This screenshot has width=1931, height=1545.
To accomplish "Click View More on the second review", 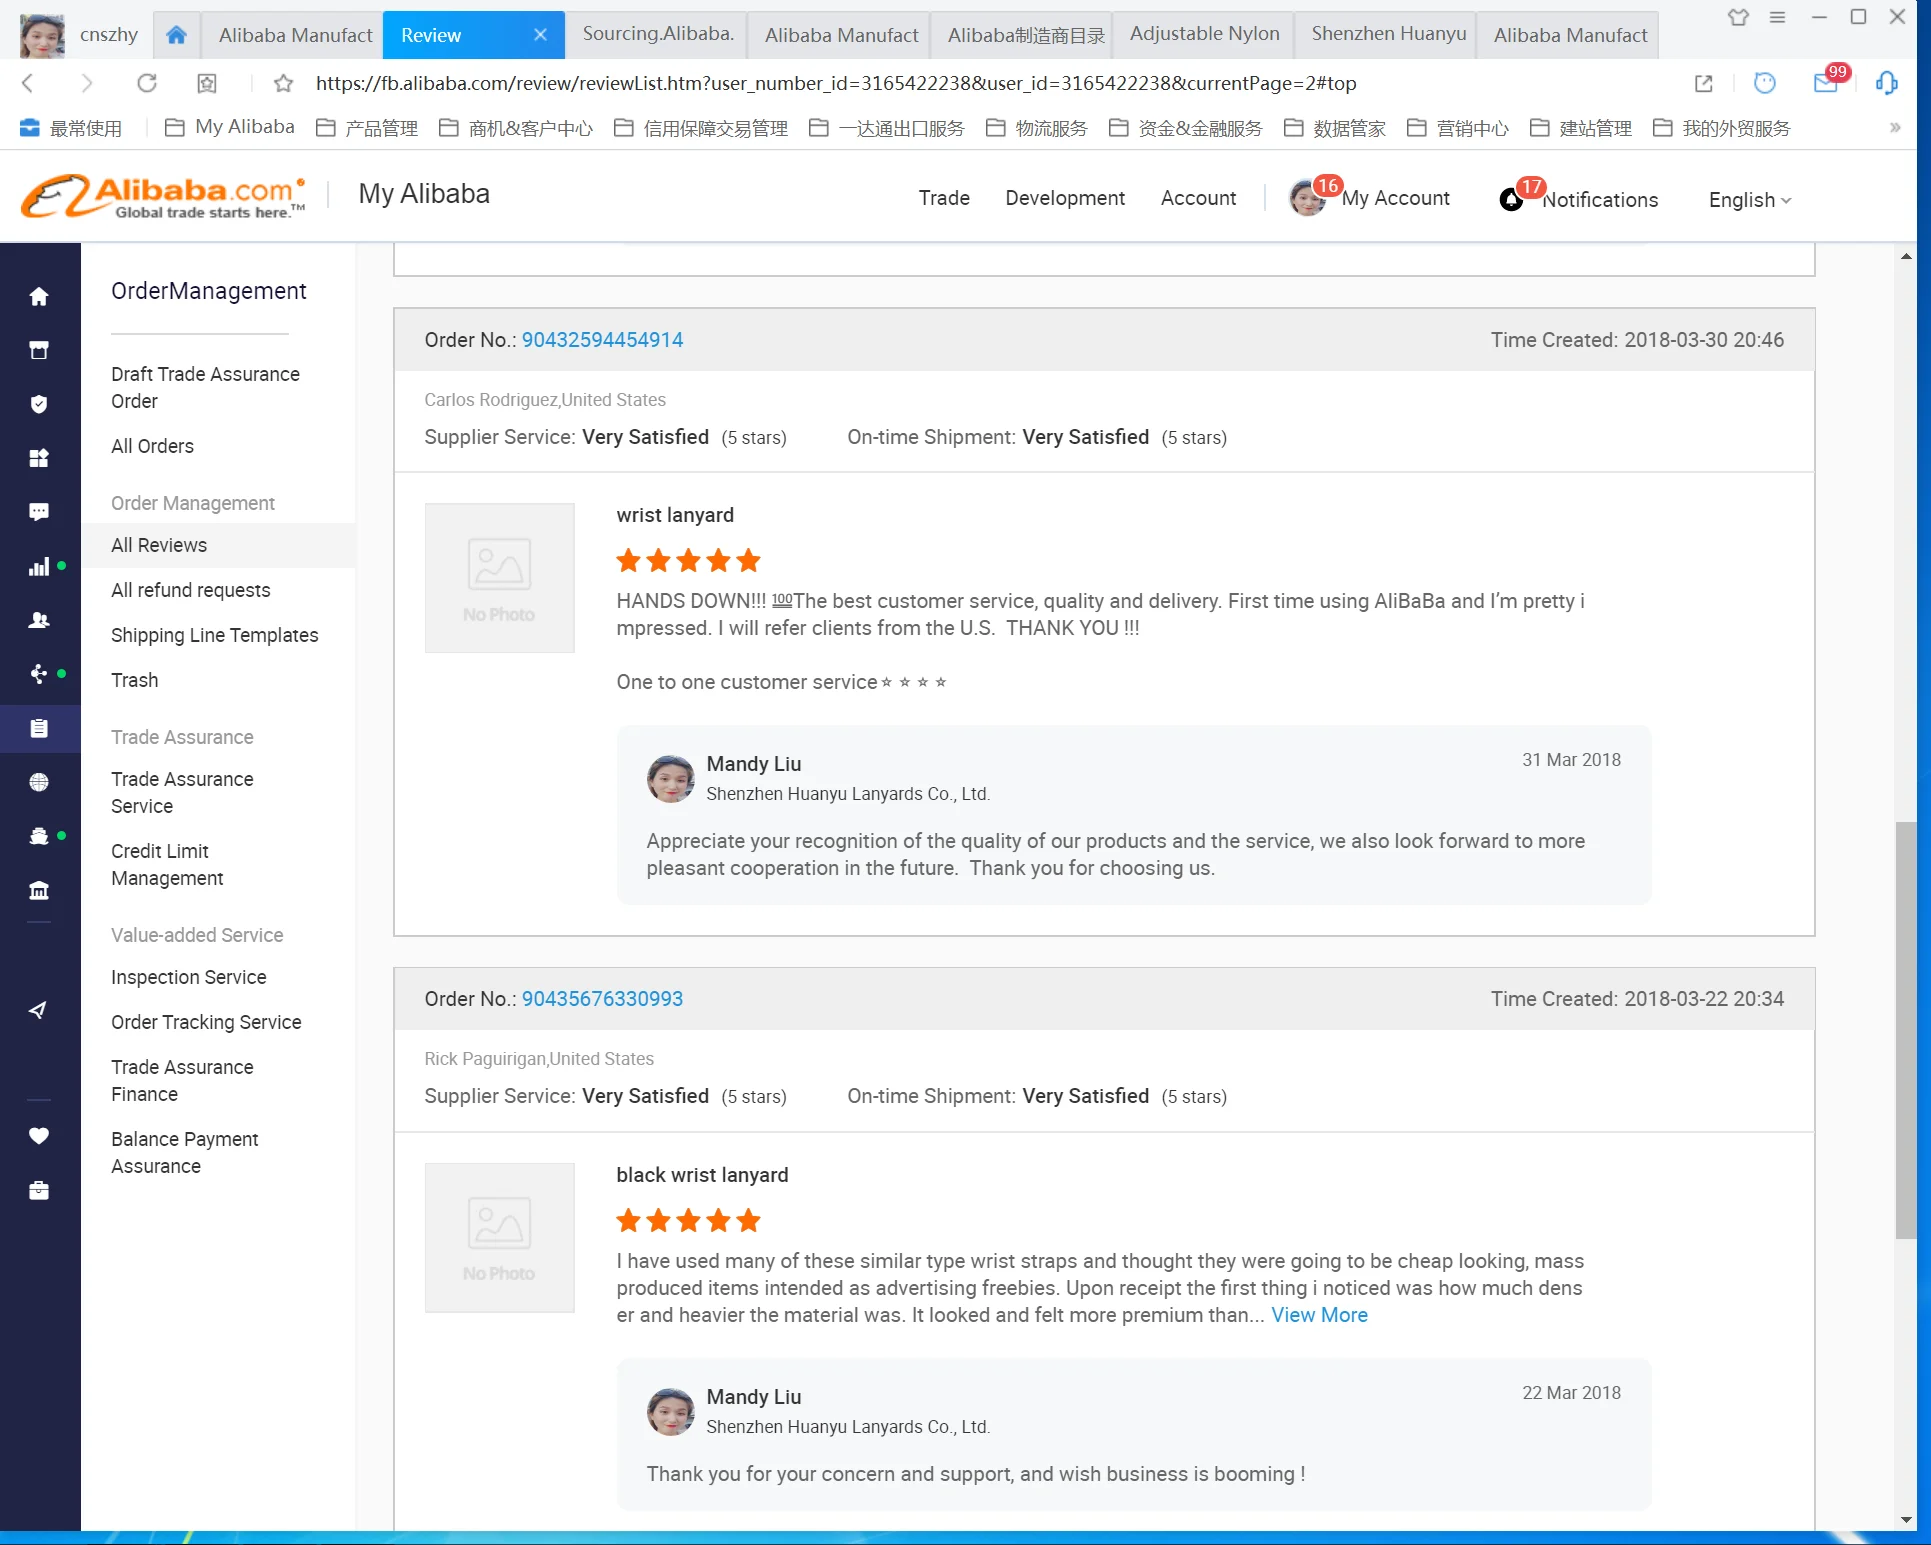I will [x=1318, y=1316].
